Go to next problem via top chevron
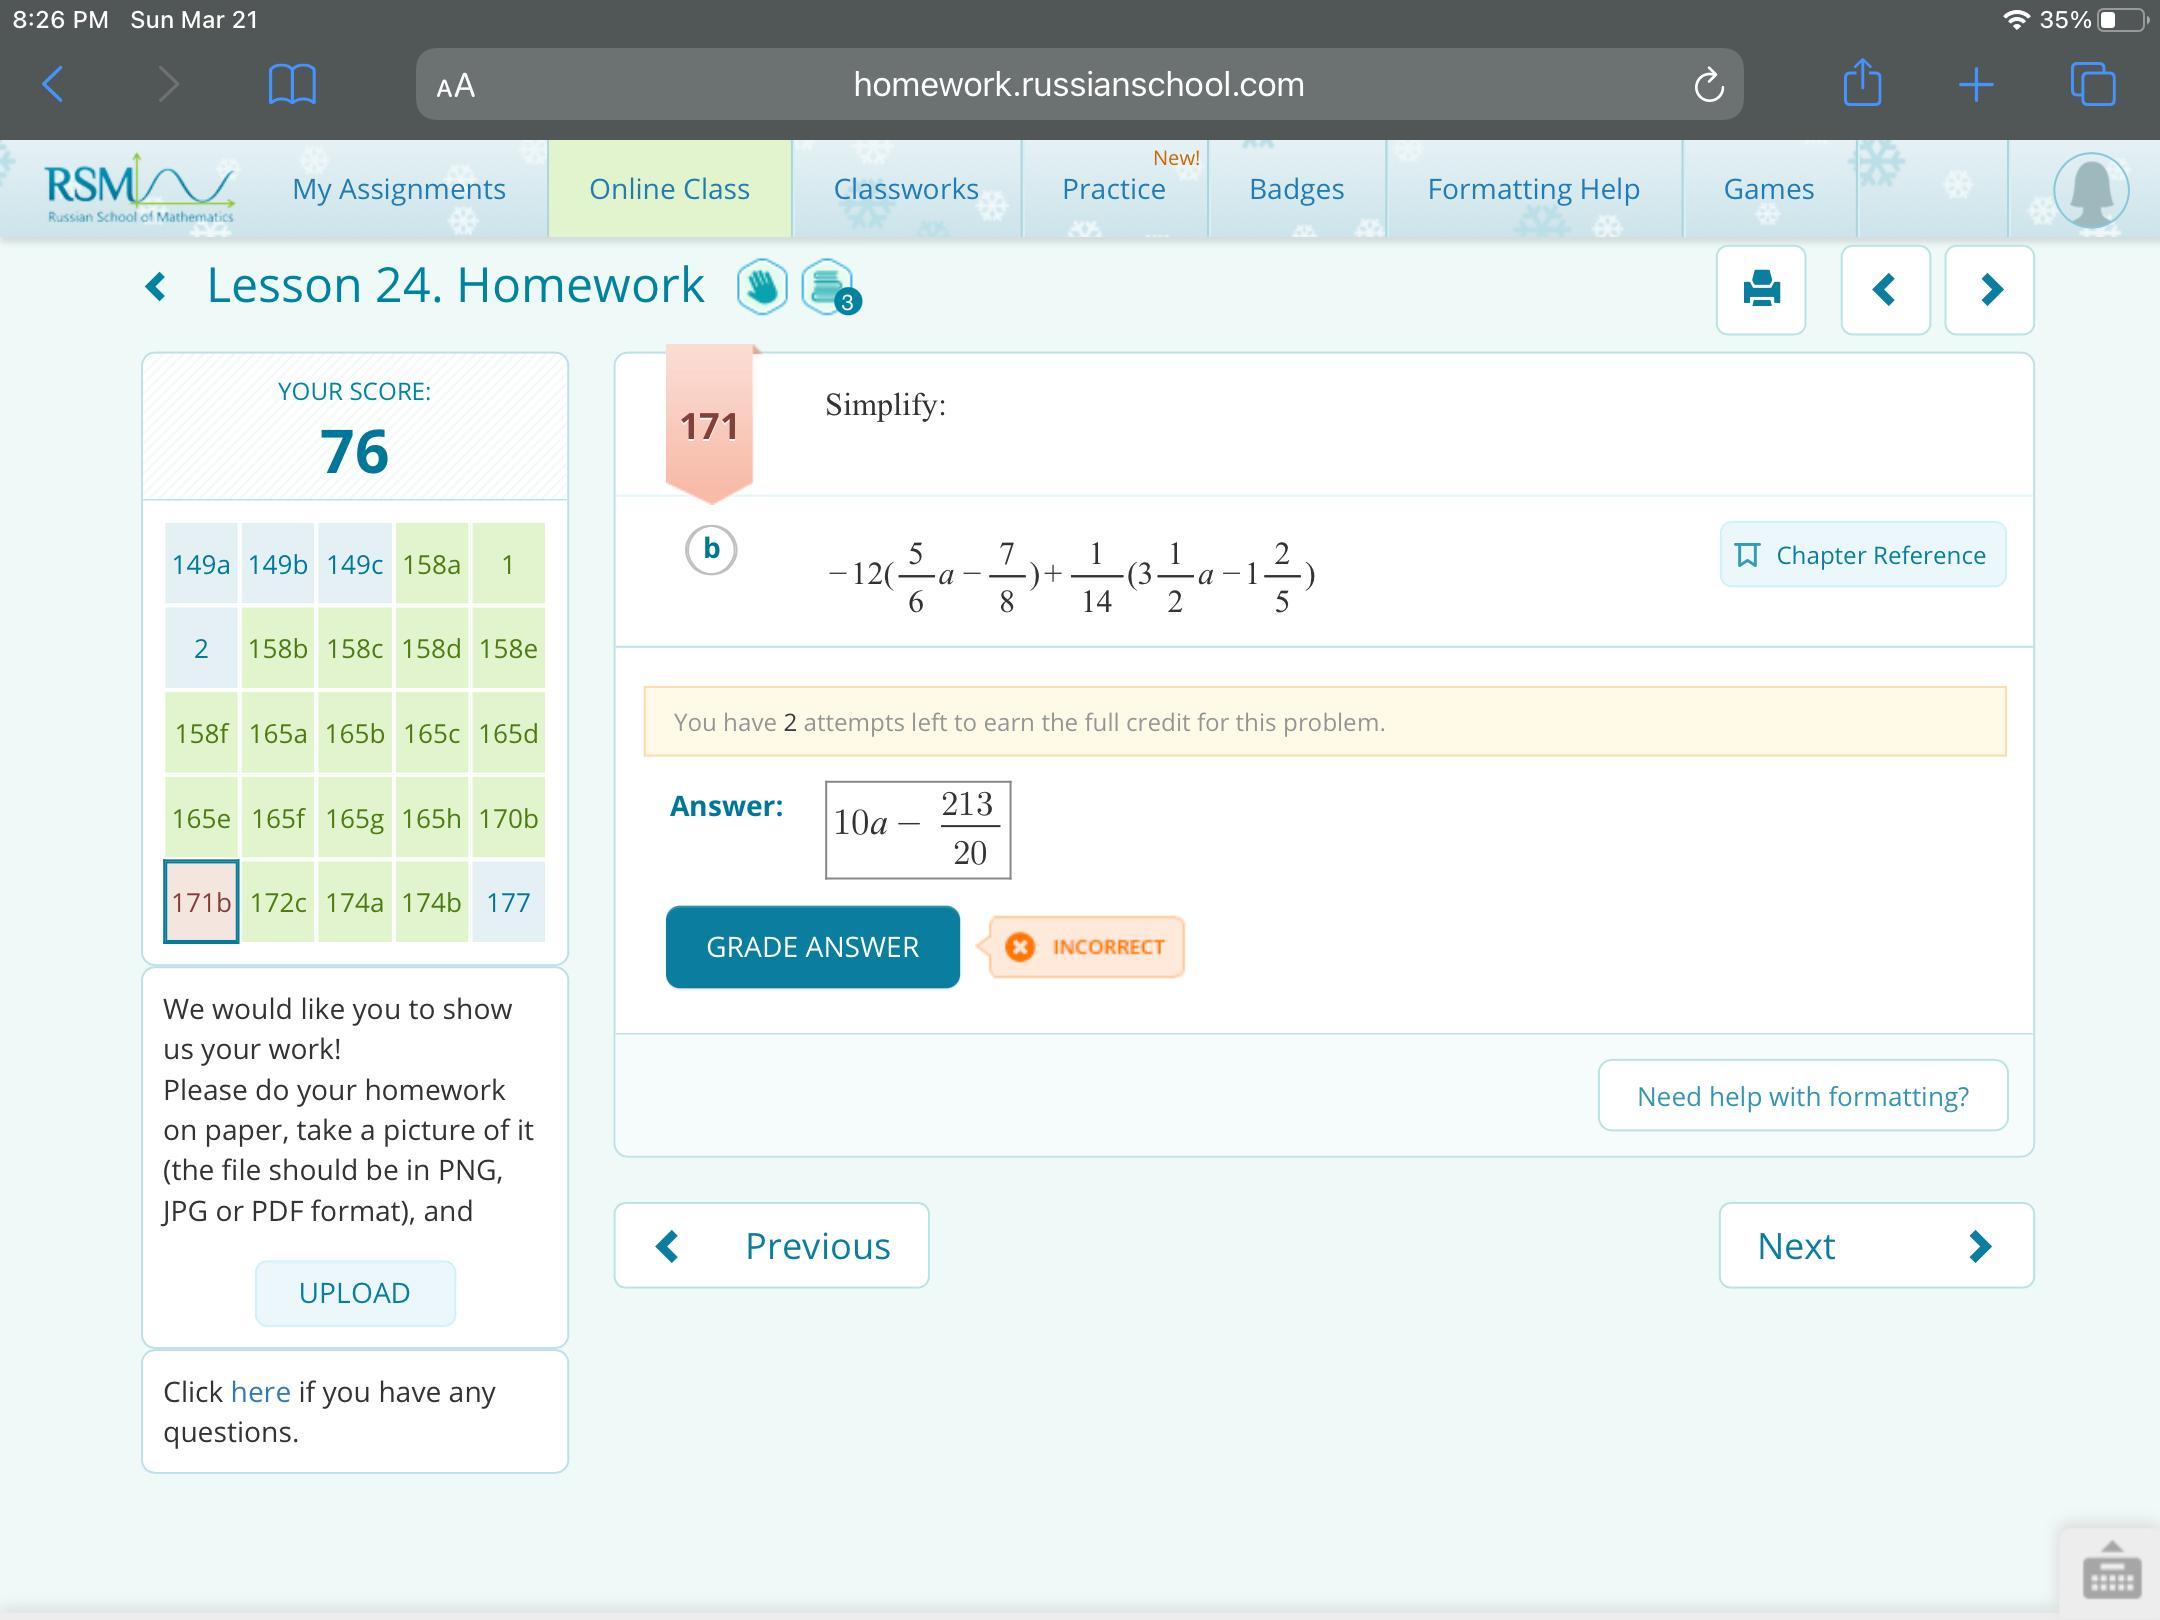Screen dimensions: 2160x1620 [x=1989, y=290]
